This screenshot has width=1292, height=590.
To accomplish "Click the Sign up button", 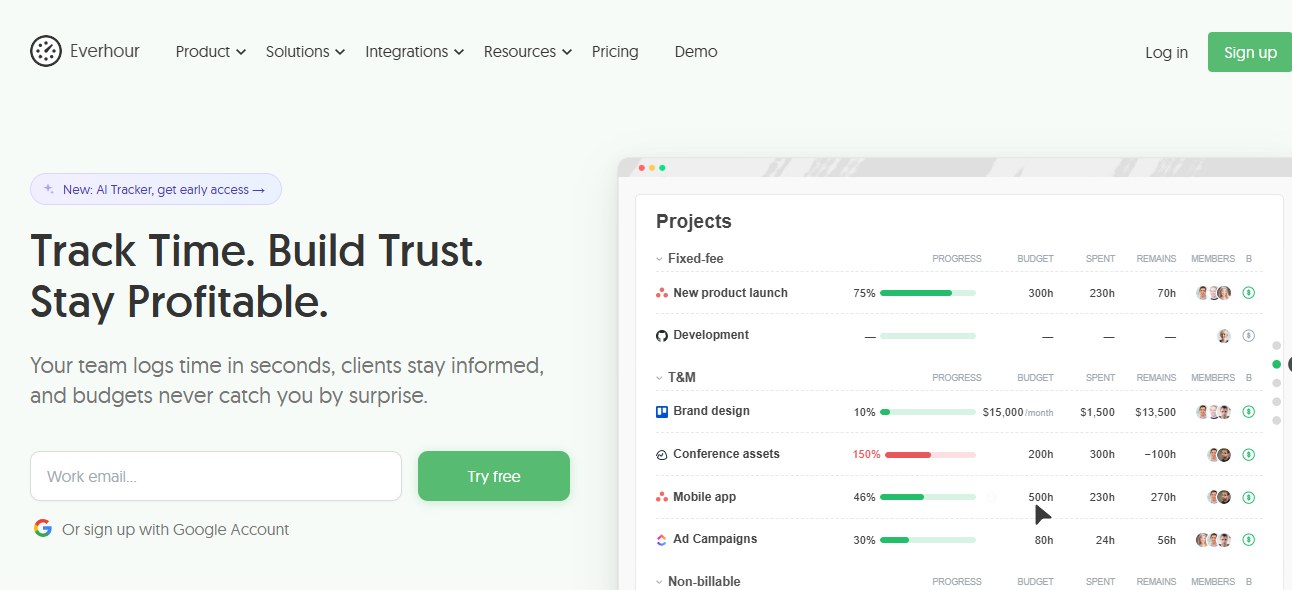I will point(1250,52).
